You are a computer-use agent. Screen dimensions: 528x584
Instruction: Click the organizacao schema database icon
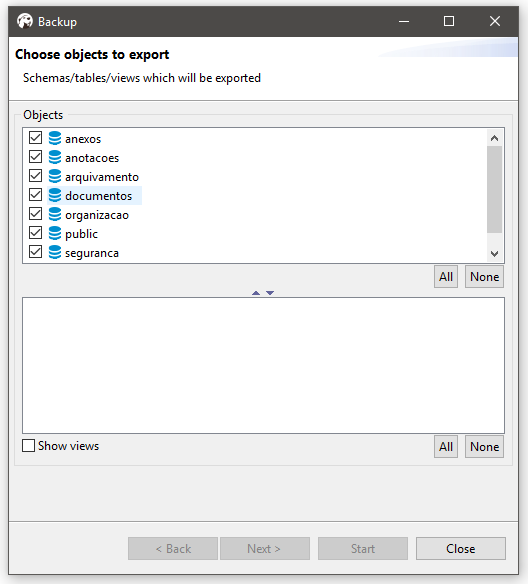point(55,214)
